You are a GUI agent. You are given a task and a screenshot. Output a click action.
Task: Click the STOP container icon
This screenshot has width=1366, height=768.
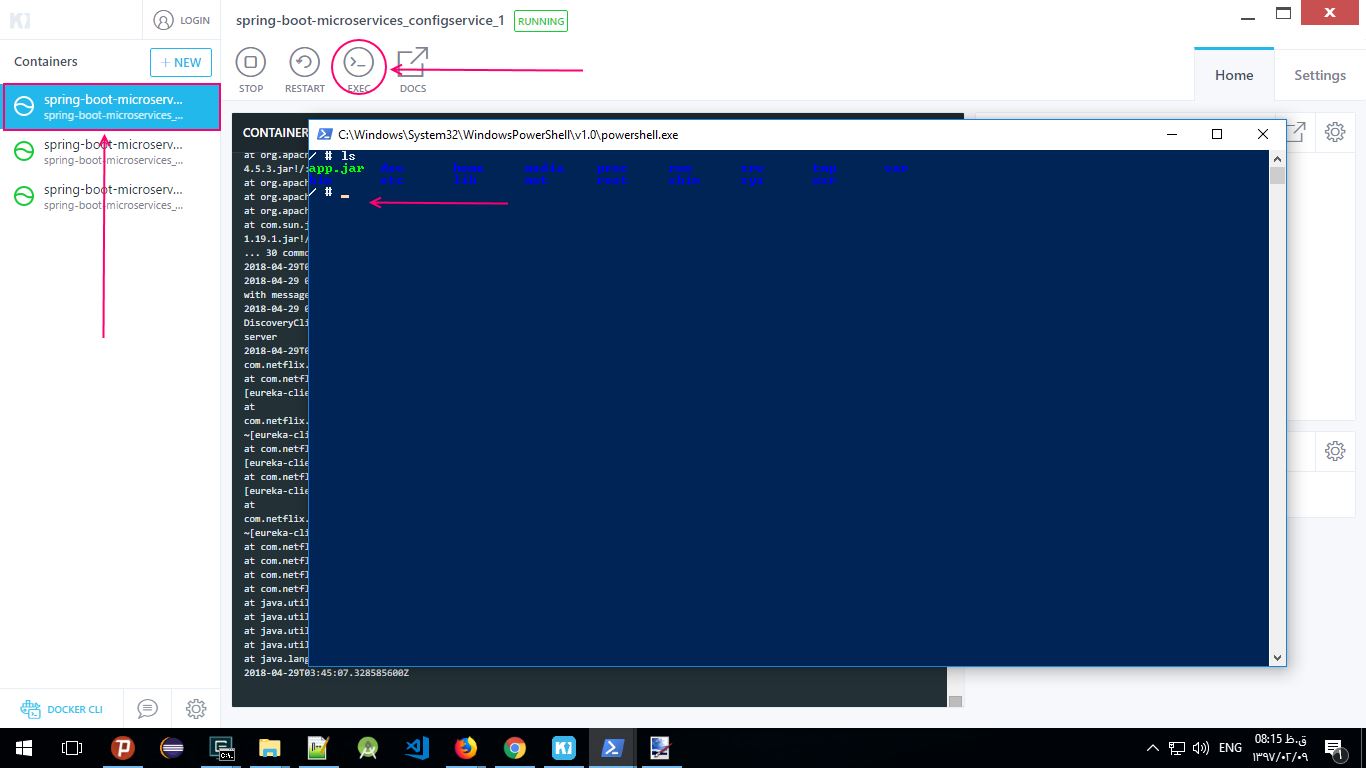pyautogui.click(x=251, y=63)
